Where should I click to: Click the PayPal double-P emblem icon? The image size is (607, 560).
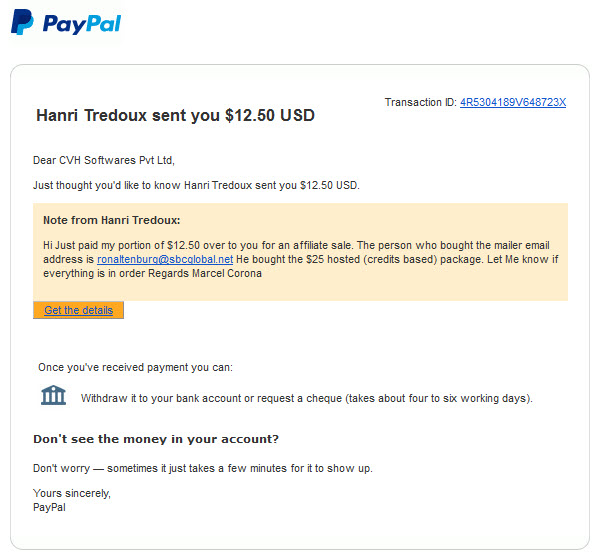tap(22, 22)
